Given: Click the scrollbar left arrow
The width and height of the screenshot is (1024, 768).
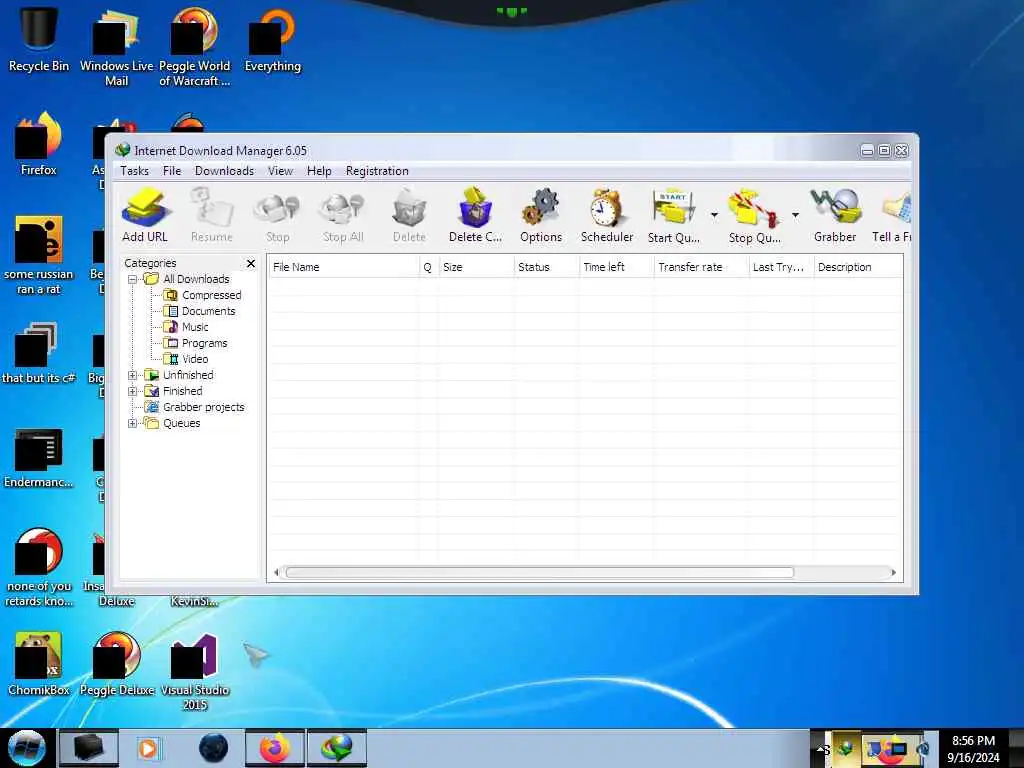Looking at the screenshot, I should 276,573.
